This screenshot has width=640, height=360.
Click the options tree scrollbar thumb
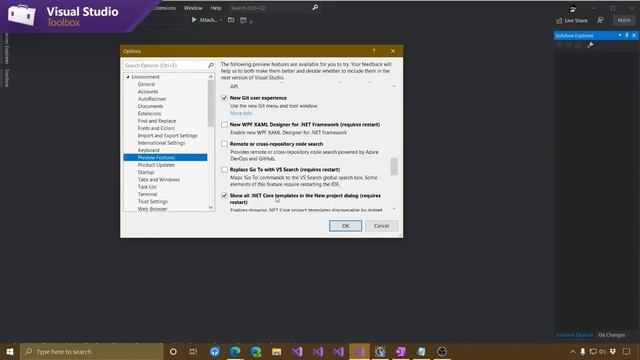211,103
